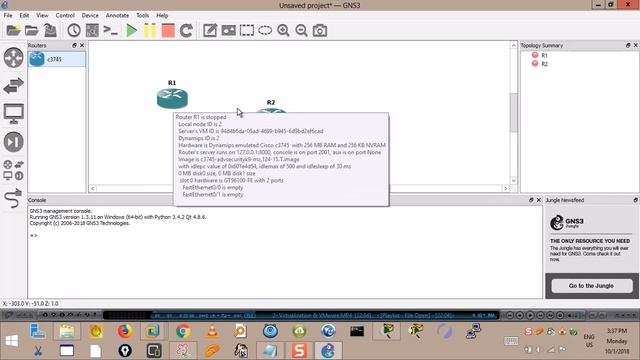
Task: Reload all devices icon
Action: coord(186,30)
